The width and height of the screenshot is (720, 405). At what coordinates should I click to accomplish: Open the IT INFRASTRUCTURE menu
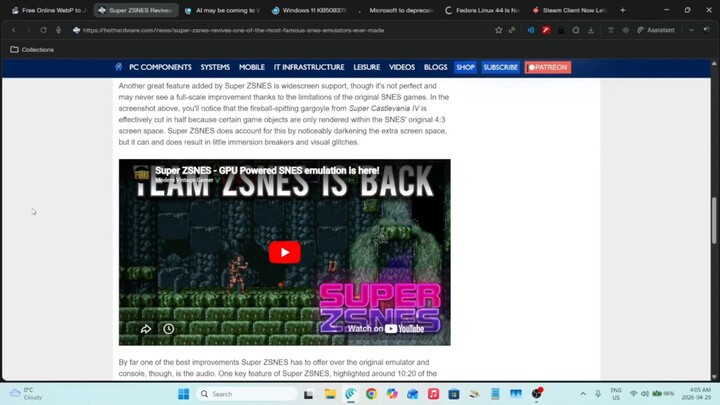(x=309, y=68)
